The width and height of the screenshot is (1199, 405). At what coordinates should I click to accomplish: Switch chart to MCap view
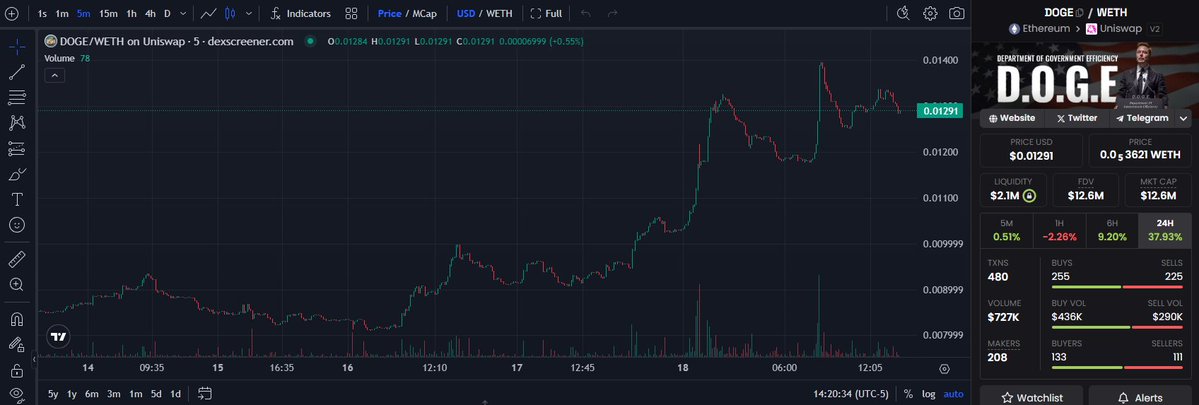click(425, 13)
